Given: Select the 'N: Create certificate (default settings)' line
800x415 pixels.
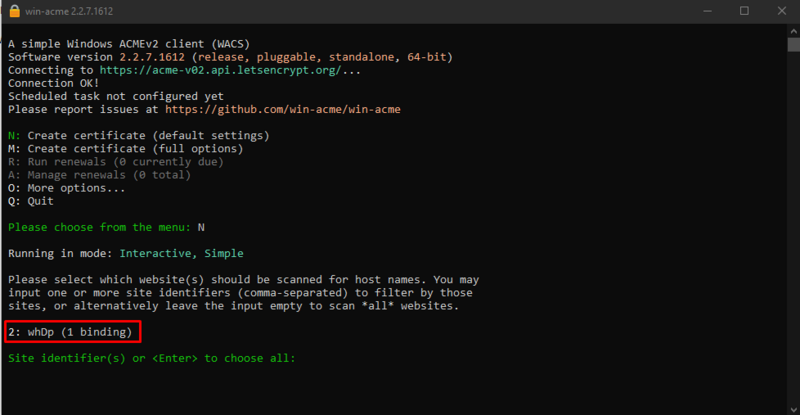Looking at the screenshot, I should pos(138,136).
